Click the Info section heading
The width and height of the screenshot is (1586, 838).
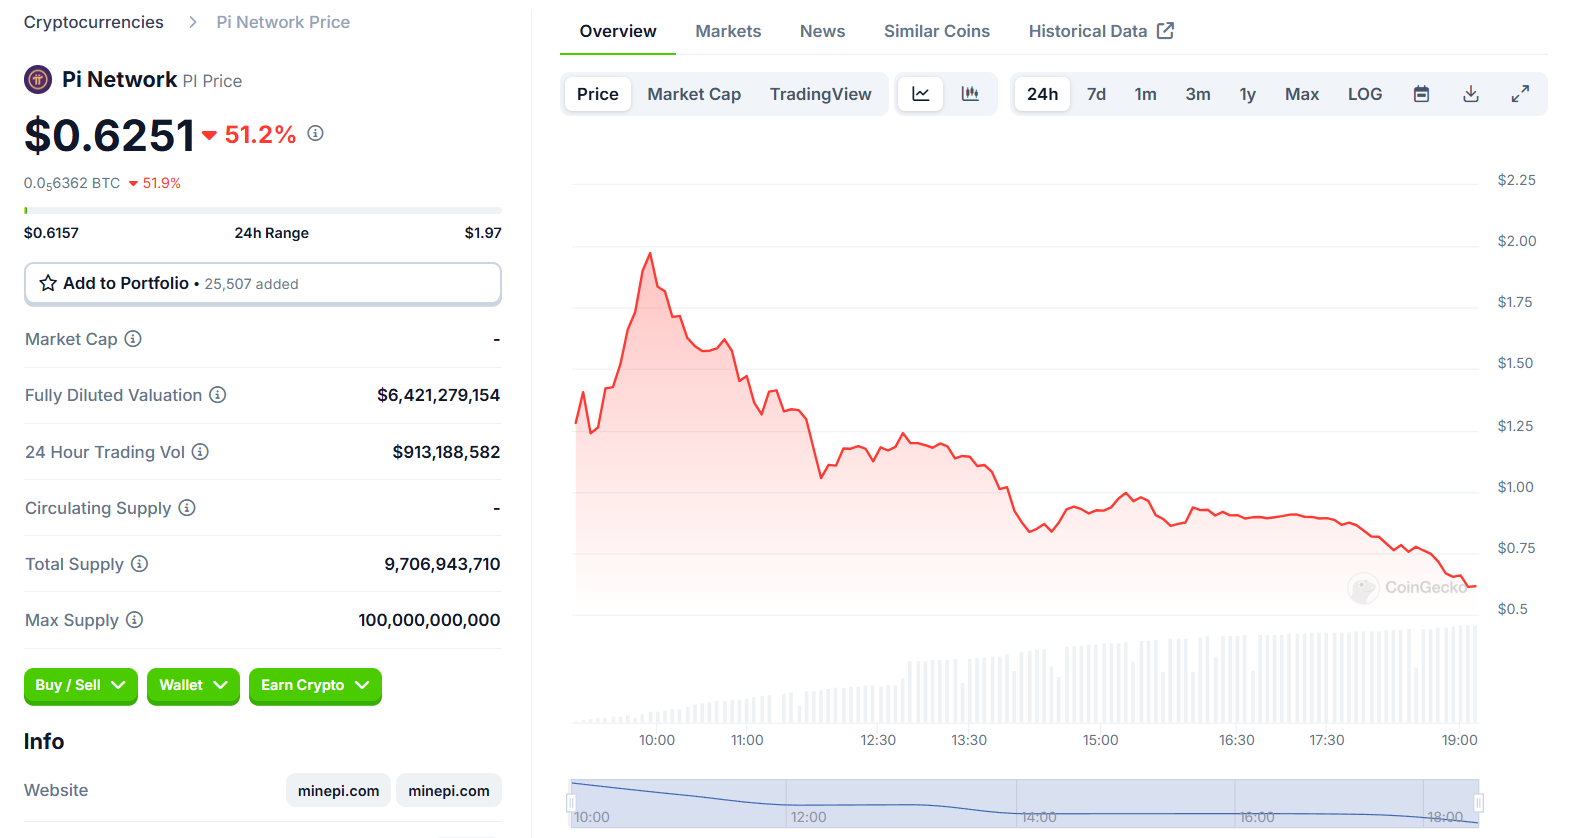tap(44, 741)
